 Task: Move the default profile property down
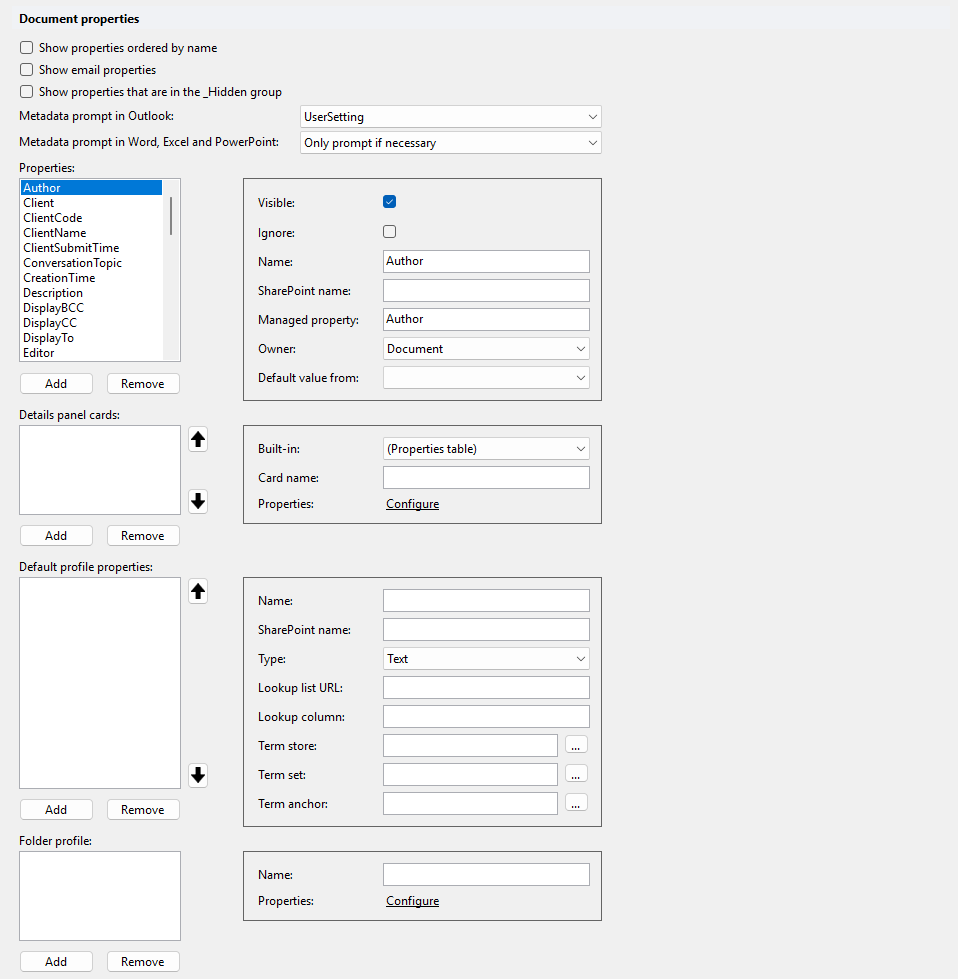pos(198,775)
